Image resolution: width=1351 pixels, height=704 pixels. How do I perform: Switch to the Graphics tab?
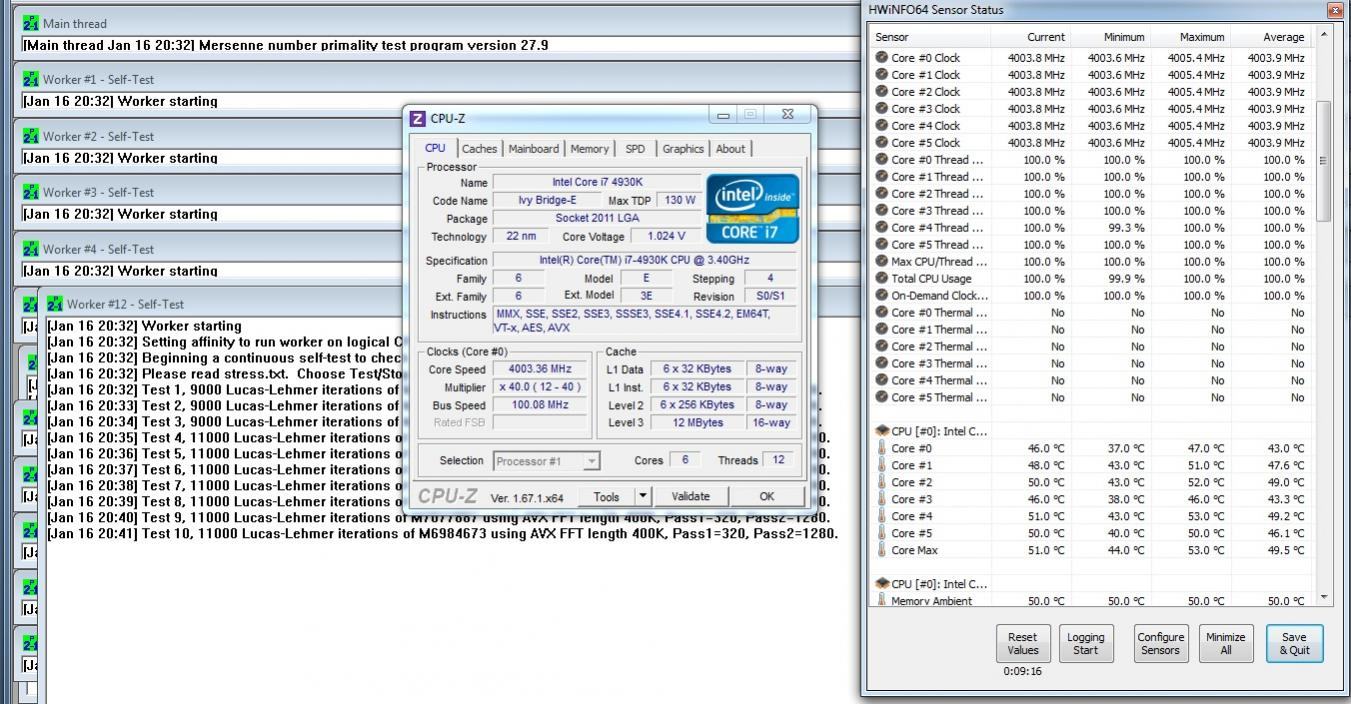tap(683, 149)
